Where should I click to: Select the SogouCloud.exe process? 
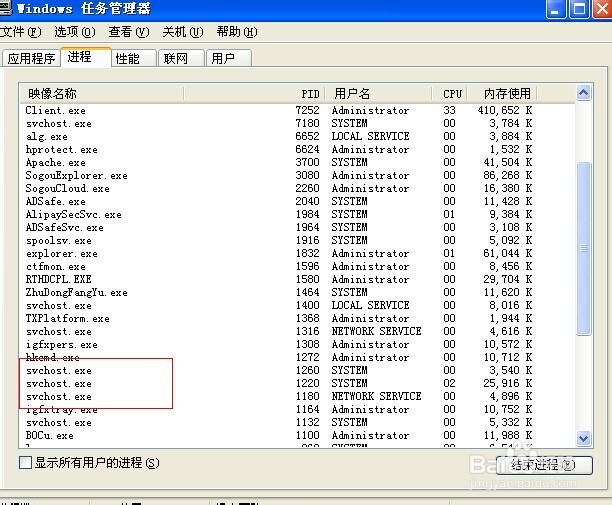[x=297, y=188]
